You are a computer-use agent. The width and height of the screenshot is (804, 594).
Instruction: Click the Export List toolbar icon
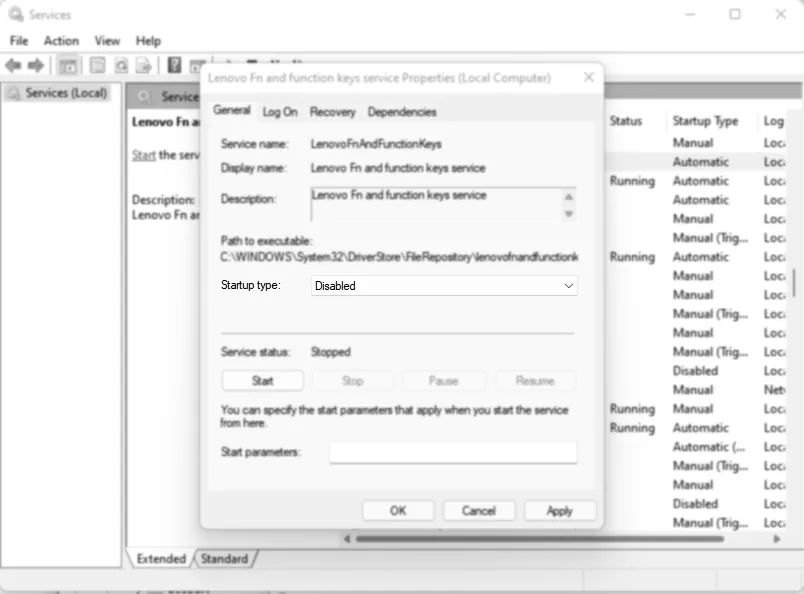point(146,65)
